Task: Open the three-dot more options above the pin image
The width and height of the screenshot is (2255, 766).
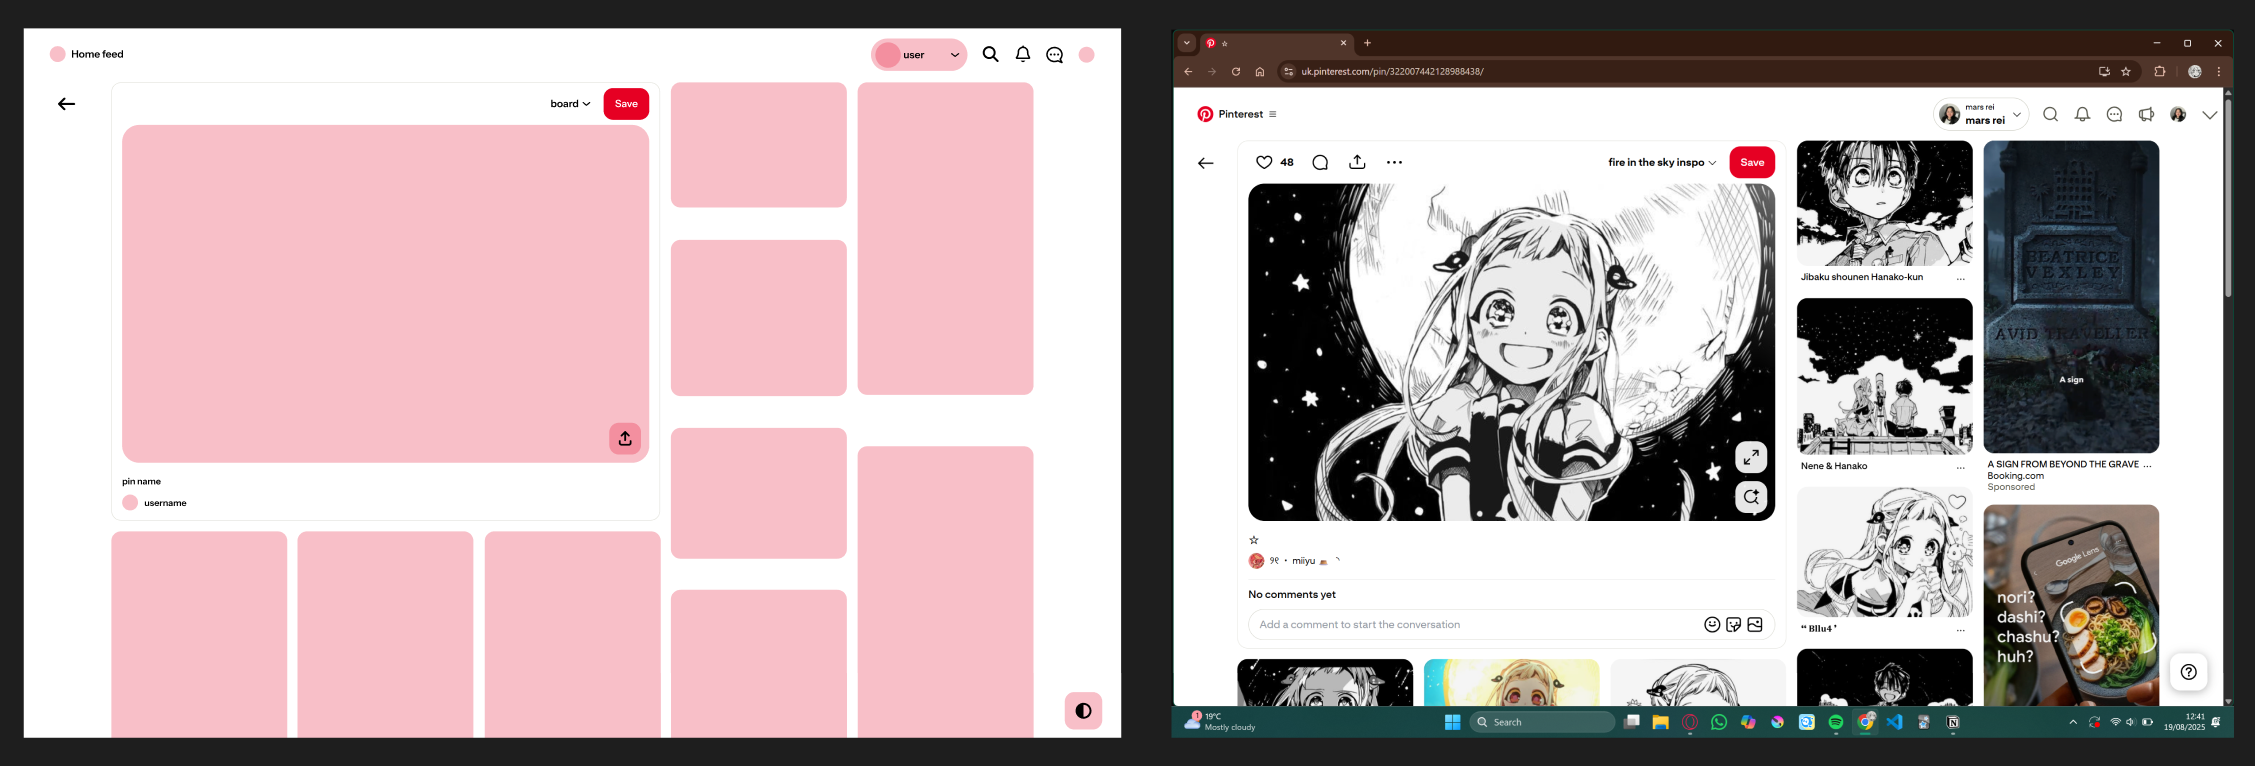Action: coord(1394,162)
